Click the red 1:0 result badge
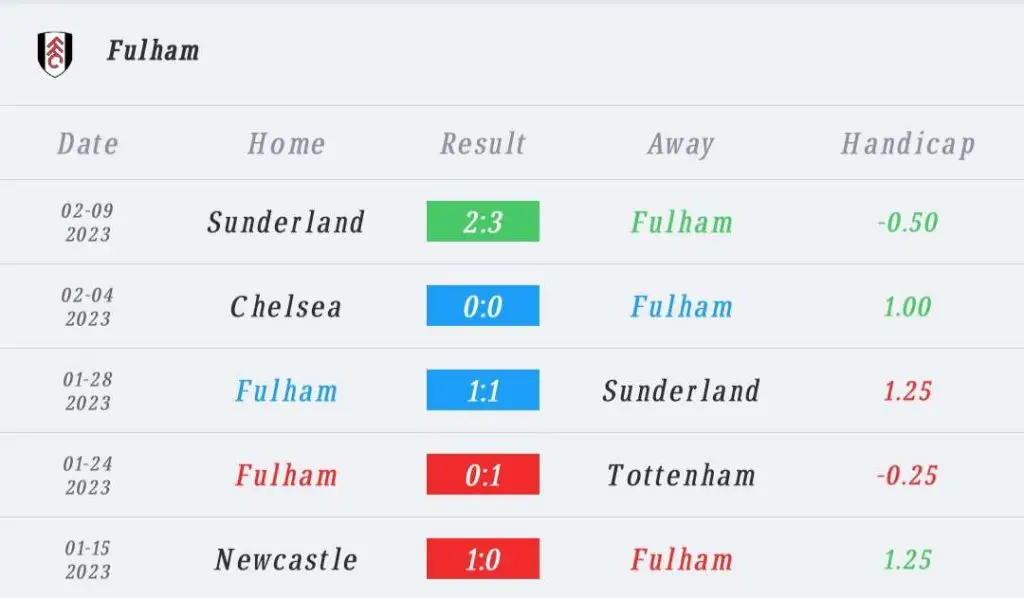Image resolution: width=1024 pixels, height=598 pixels. pos(483,558)
